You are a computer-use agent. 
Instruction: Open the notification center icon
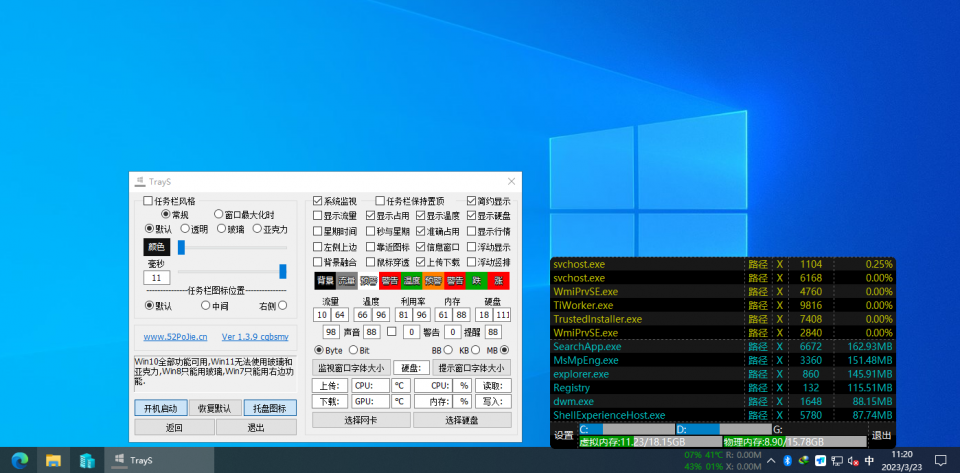click(x=939, y=461)
